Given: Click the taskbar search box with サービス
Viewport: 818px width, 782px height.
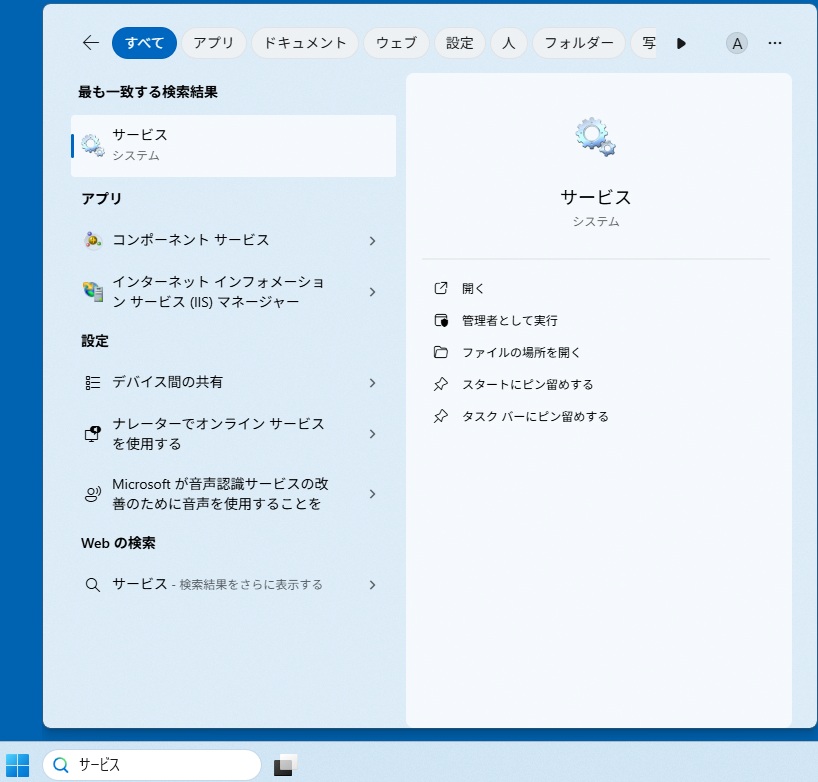Looking at the screenshot, I should (x=151, y=765).
